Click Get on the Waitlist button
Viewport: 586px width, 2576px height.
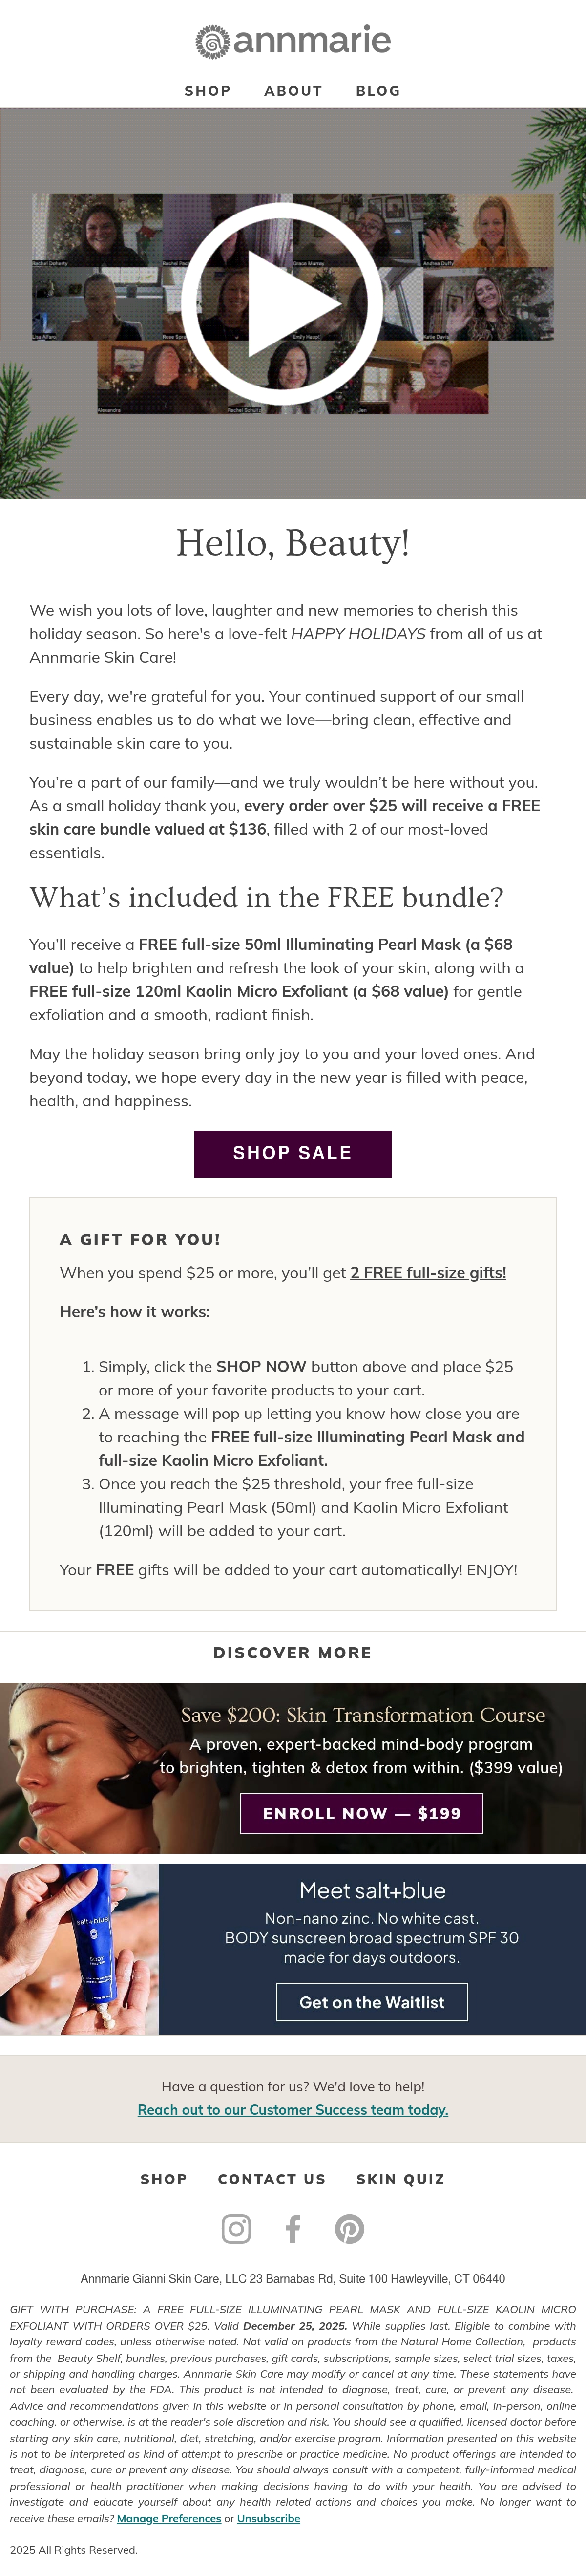[372, 2002]
